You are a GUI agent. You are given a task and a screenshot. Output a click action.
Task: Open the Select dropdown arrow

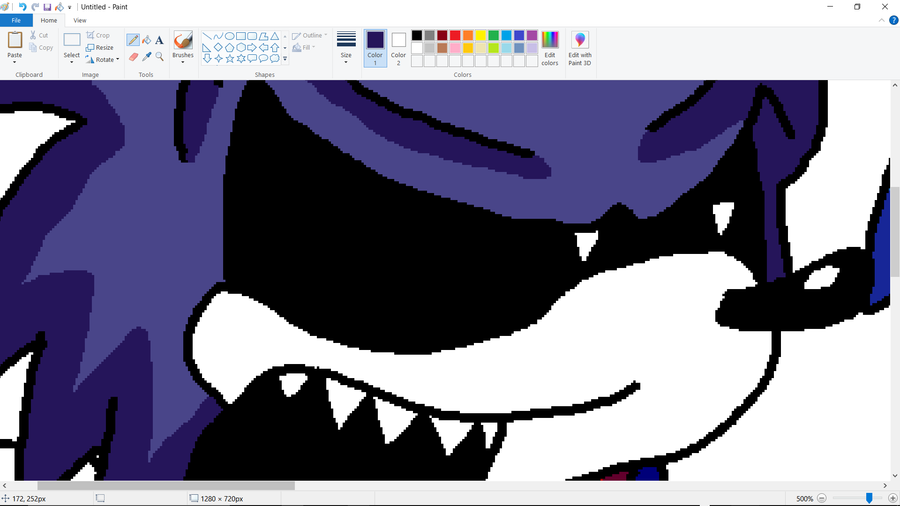72,62
